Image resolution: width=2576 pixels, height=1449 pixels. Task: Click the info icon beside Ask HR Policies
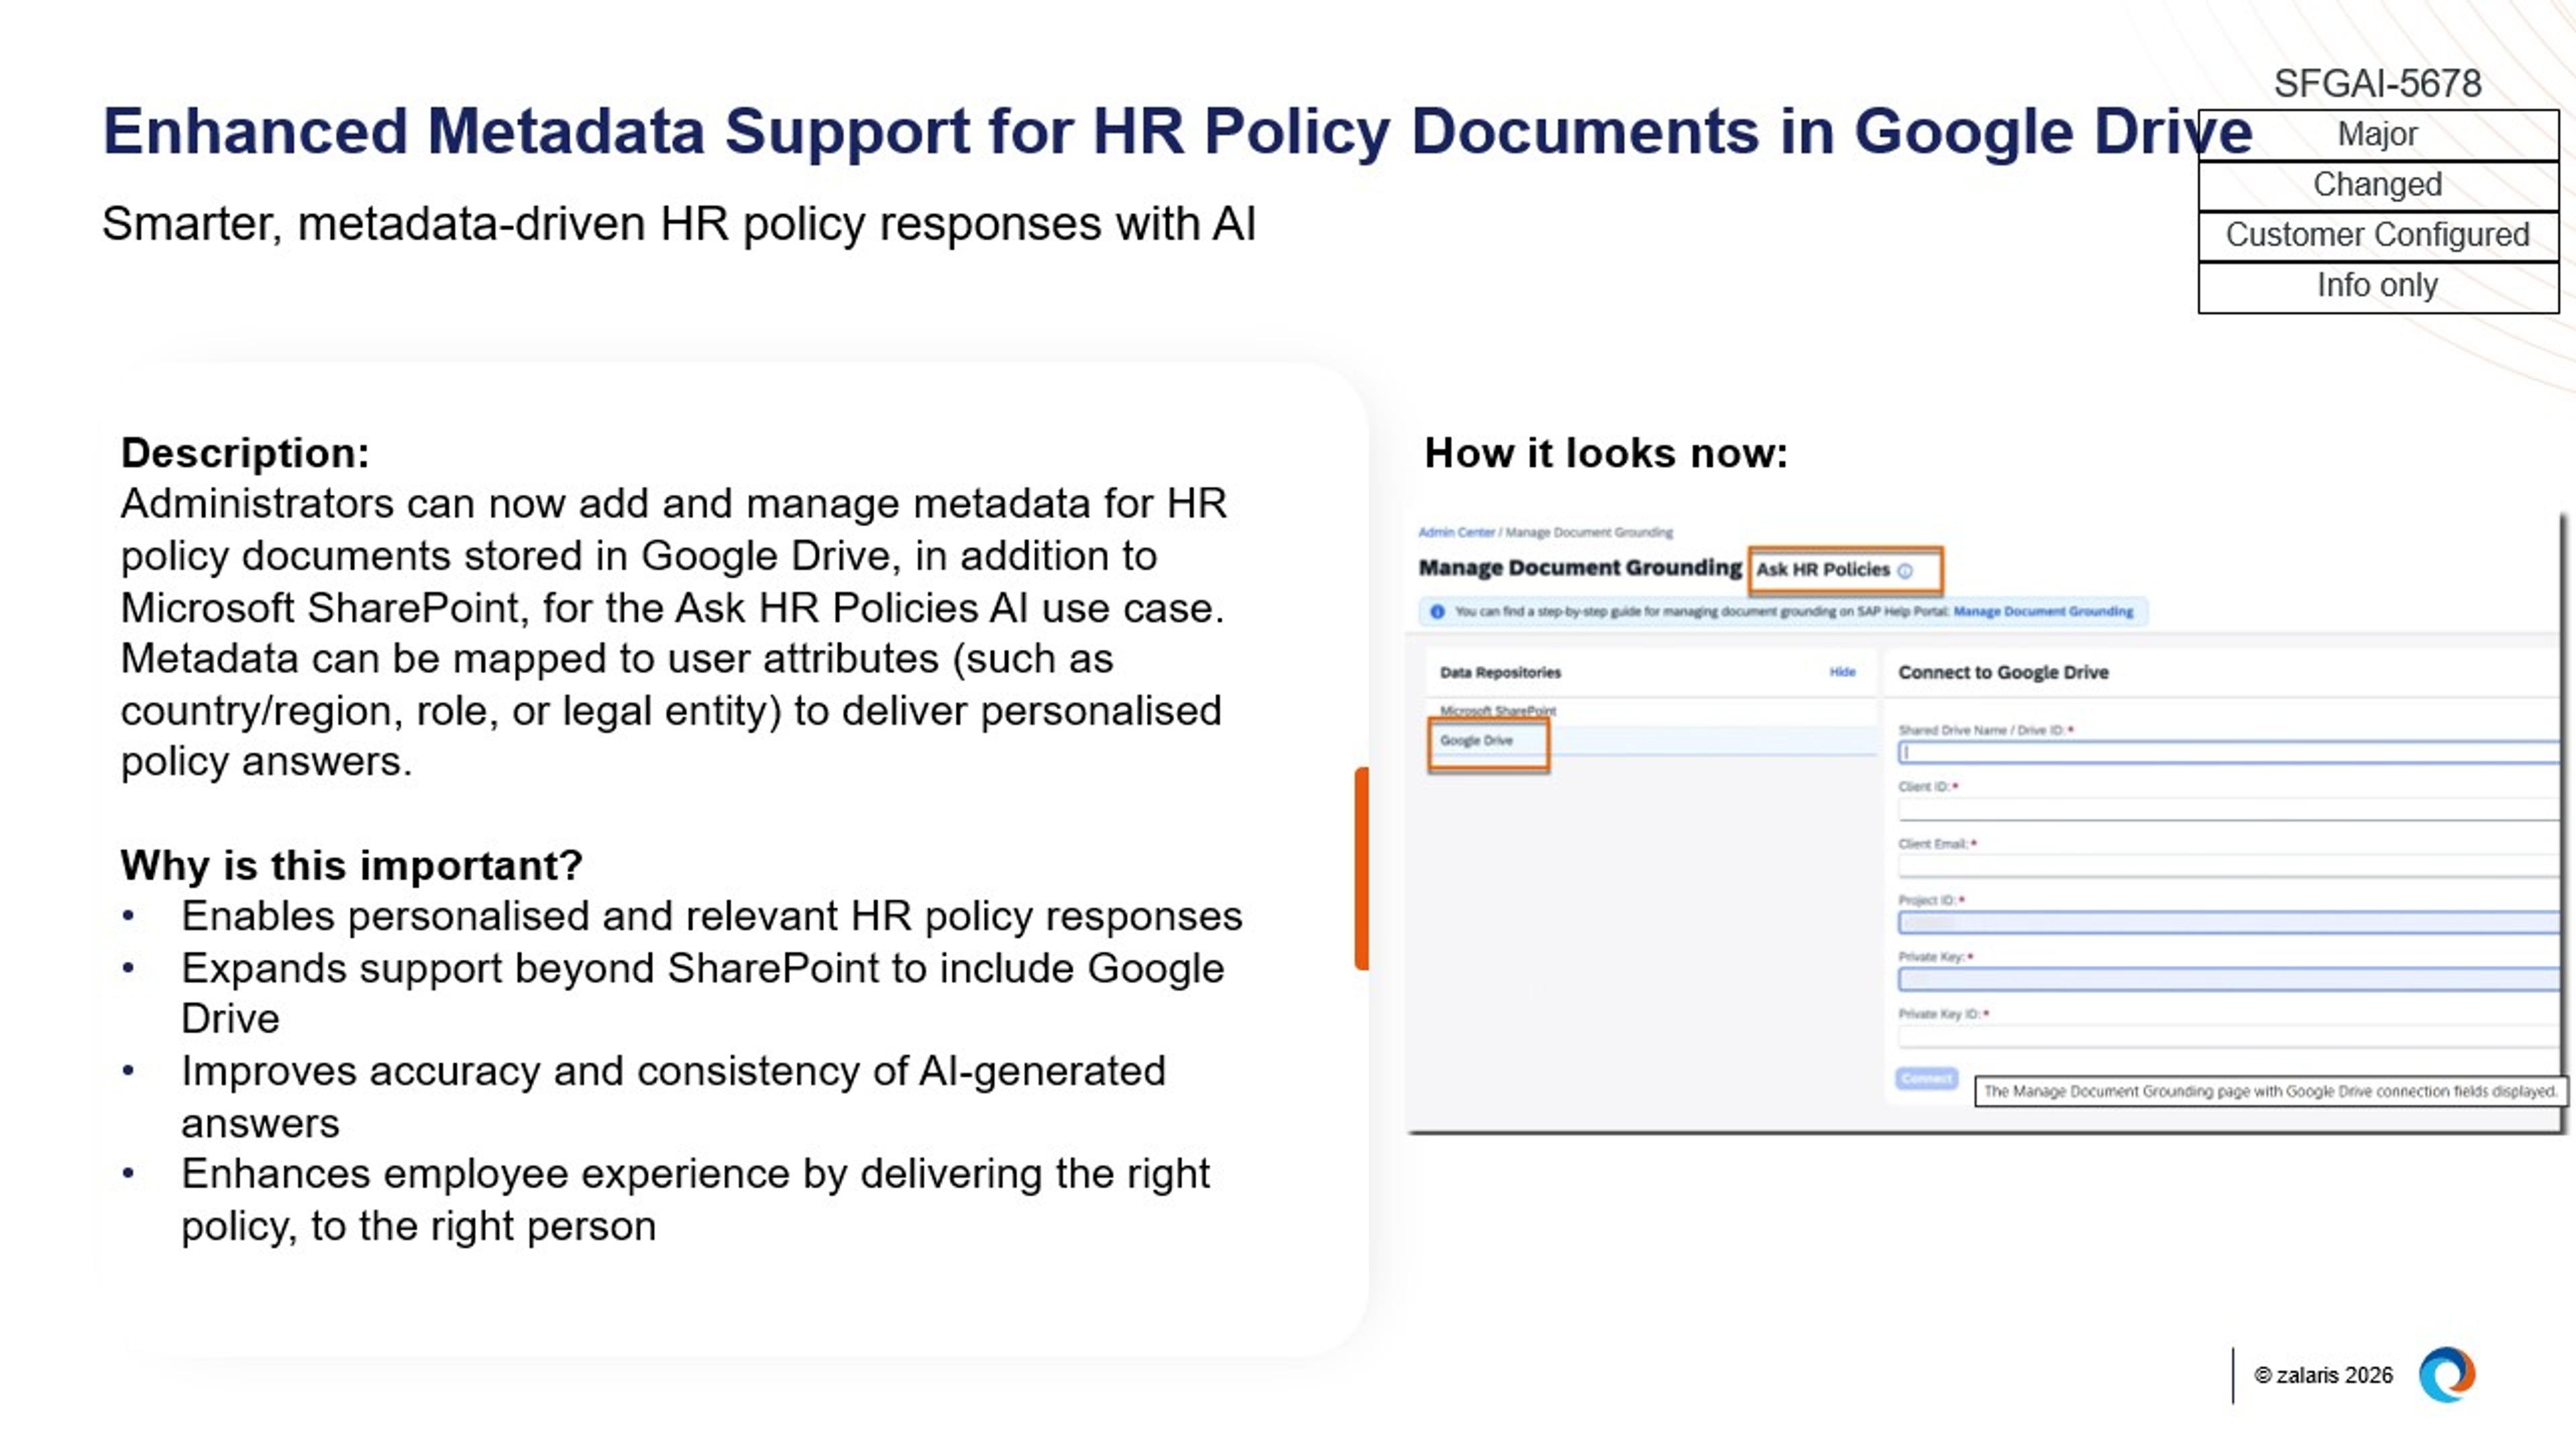click(1905, 571)
